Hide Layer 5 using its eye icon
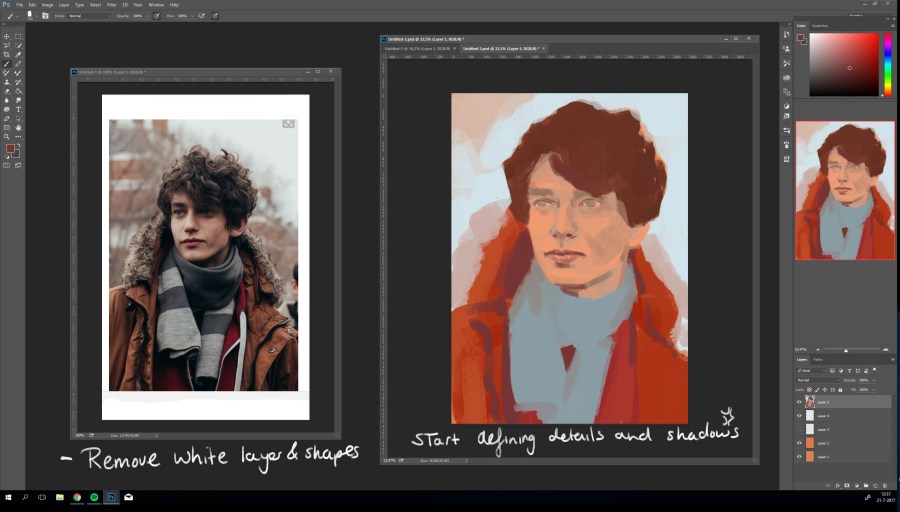 point(799,402)
